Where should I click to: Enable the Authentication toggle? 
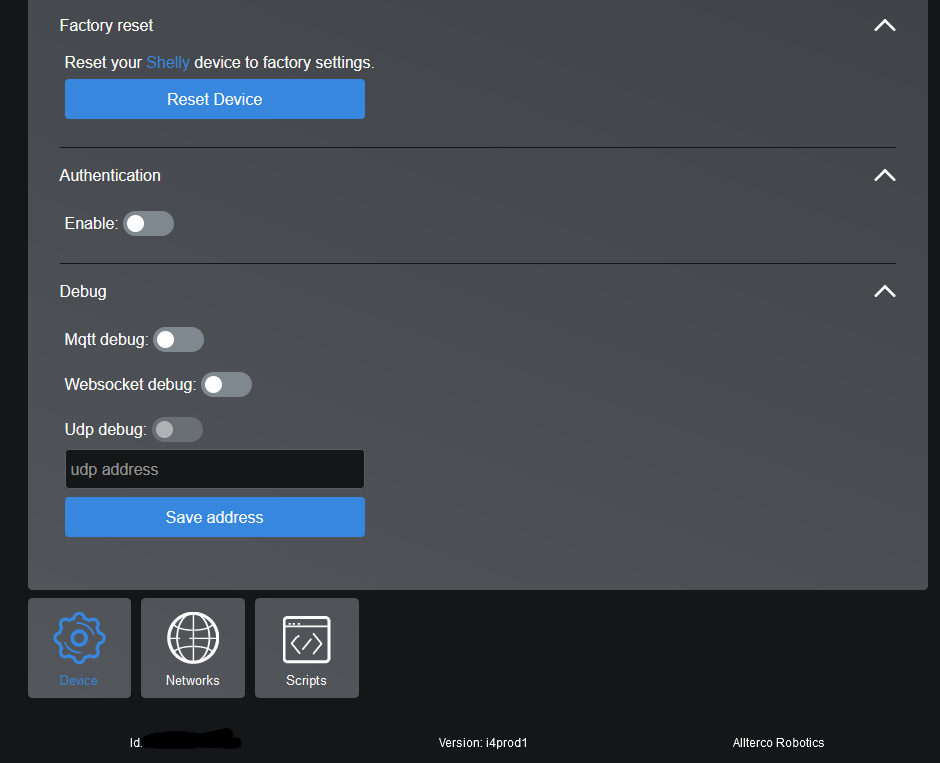148,223
